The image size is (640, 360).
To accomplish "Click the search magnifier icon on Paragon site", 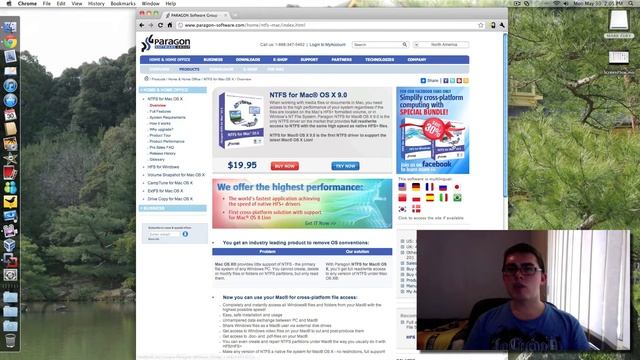I will (404, 44).
